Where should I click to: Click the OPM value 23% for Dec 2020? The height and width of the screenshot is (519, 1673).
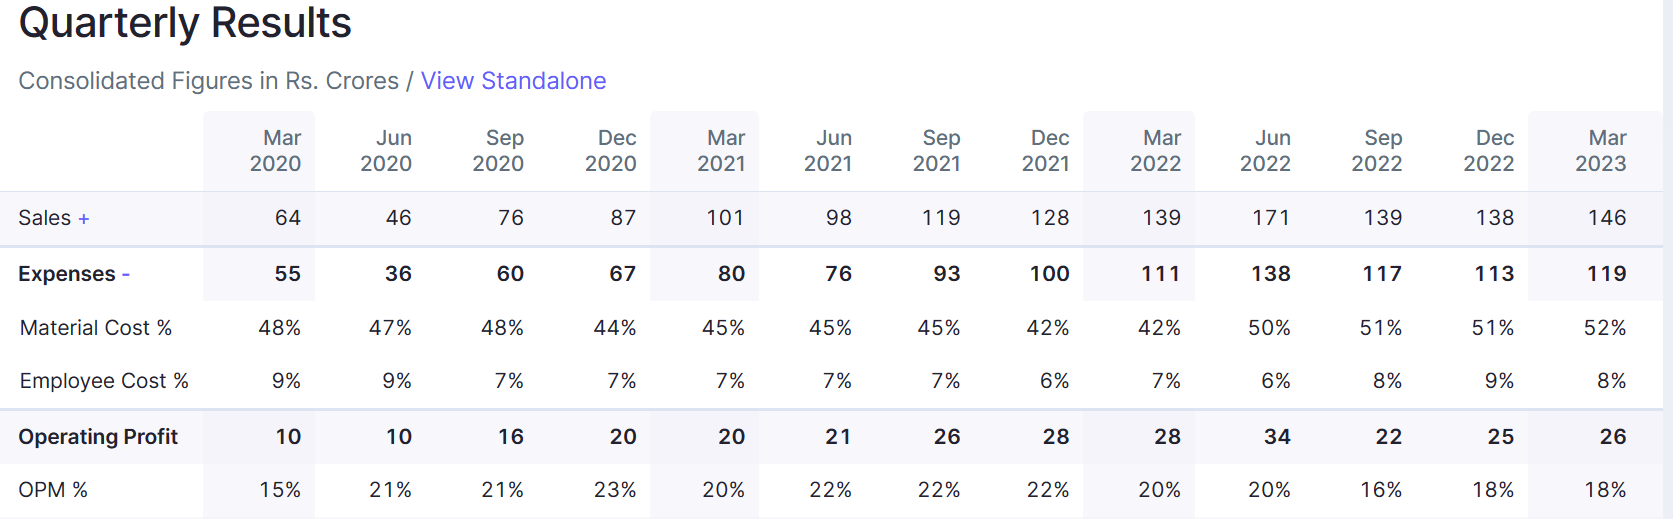click(x=615, y=490)
